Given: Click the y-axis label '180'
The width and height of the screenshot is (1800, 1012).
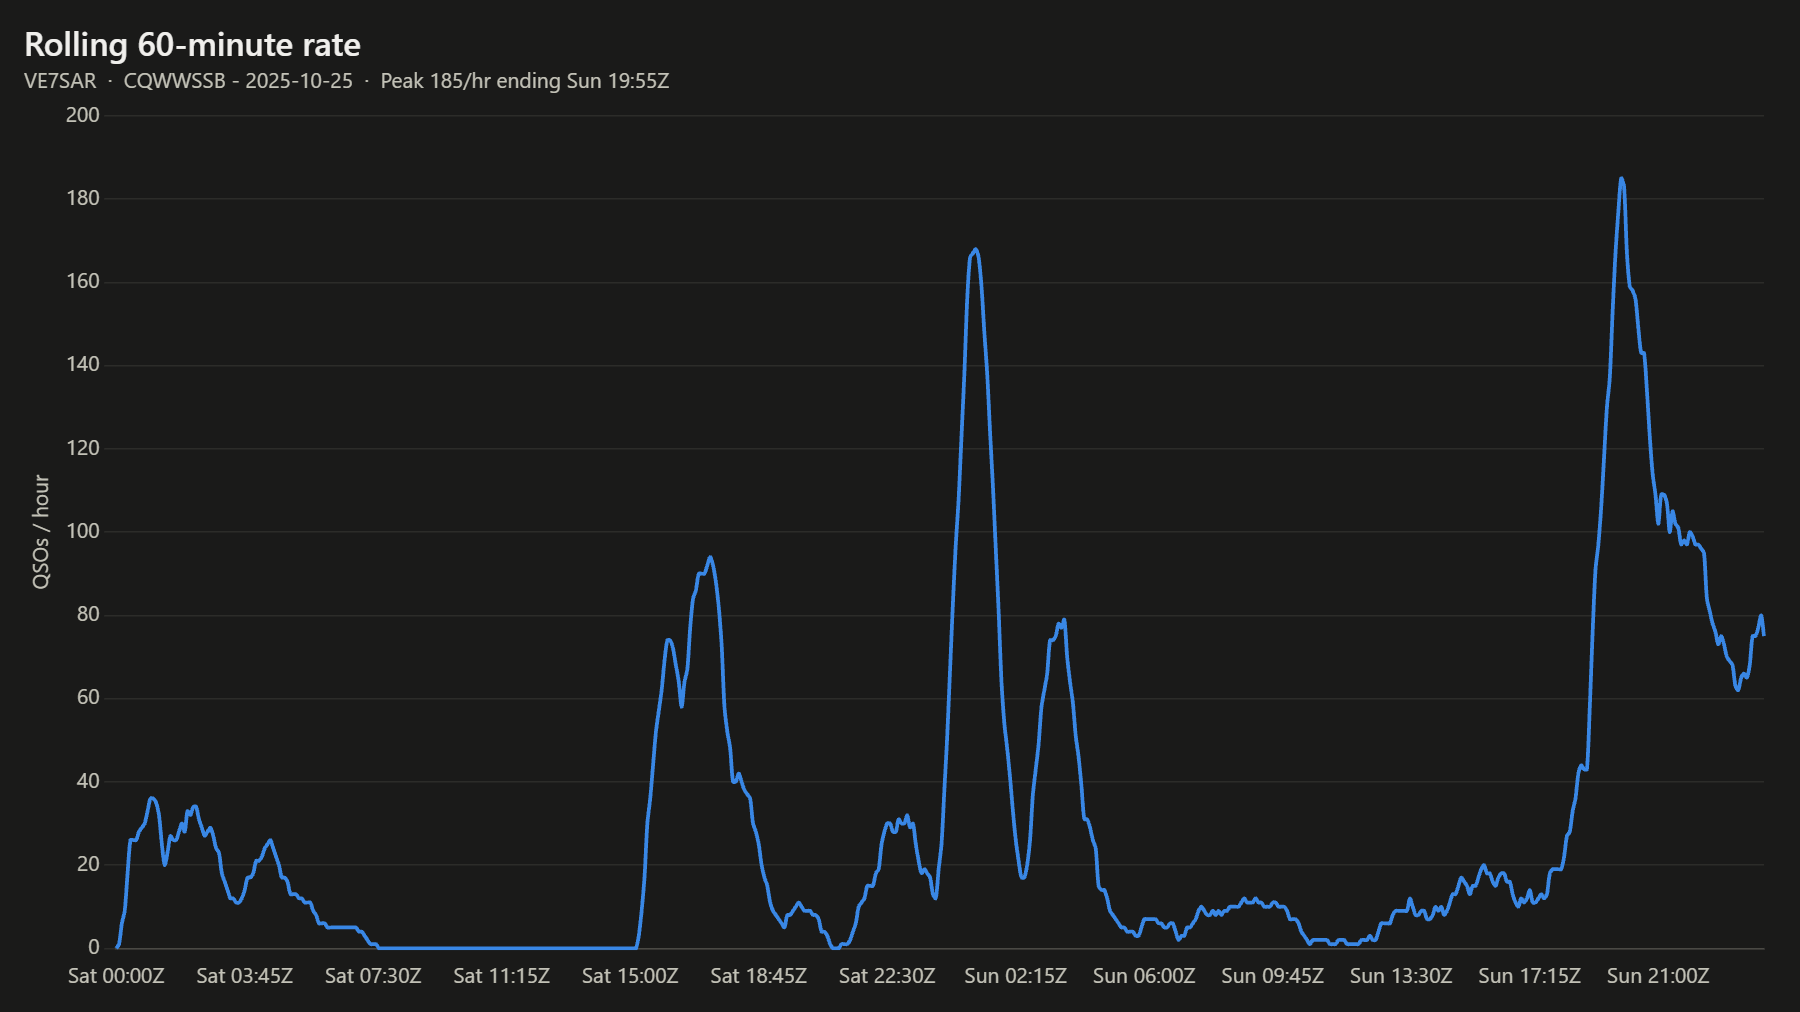Looking at the screenshot, I should click(83, 198).
